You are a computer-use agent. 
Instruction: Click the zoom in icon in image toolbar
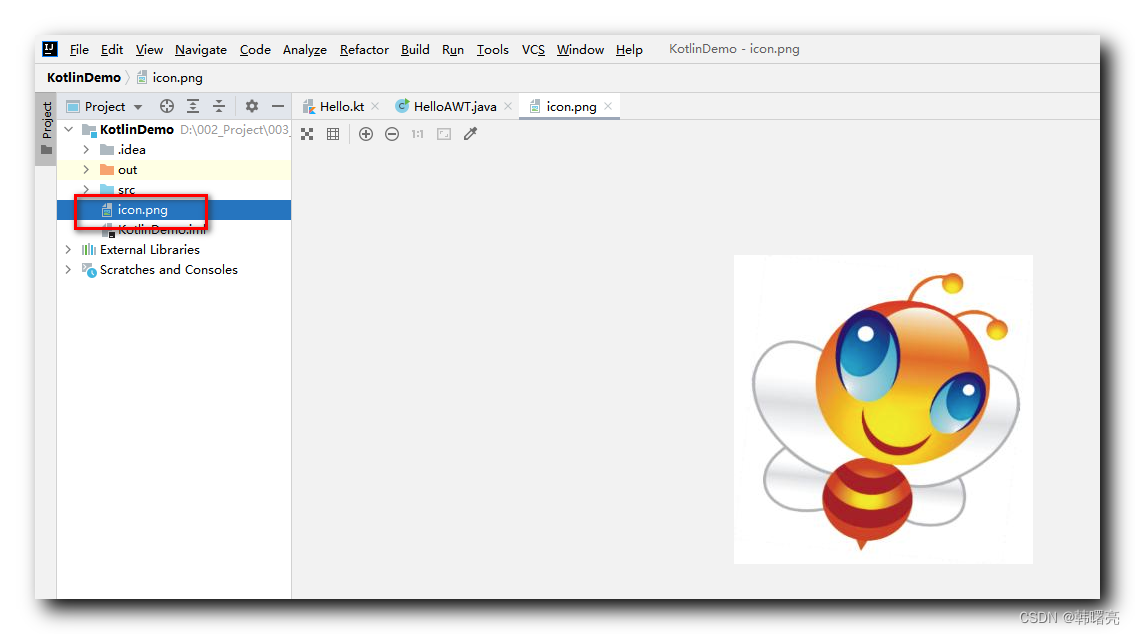(x=365, y=133)
